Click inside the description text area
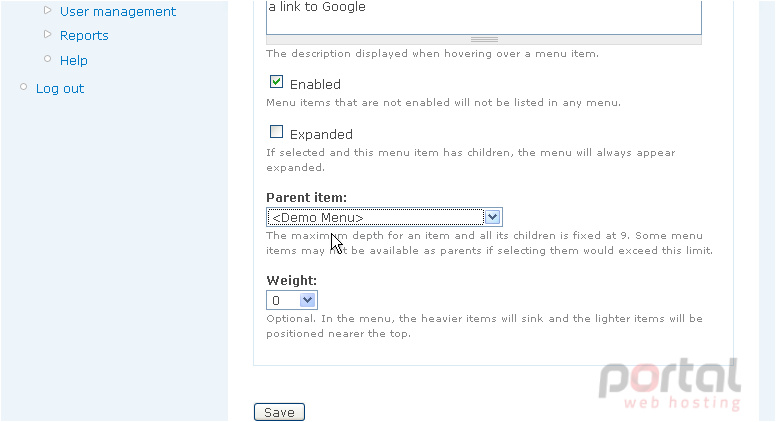This screenshot has width=776, height=422. click(x=484, y=17)
